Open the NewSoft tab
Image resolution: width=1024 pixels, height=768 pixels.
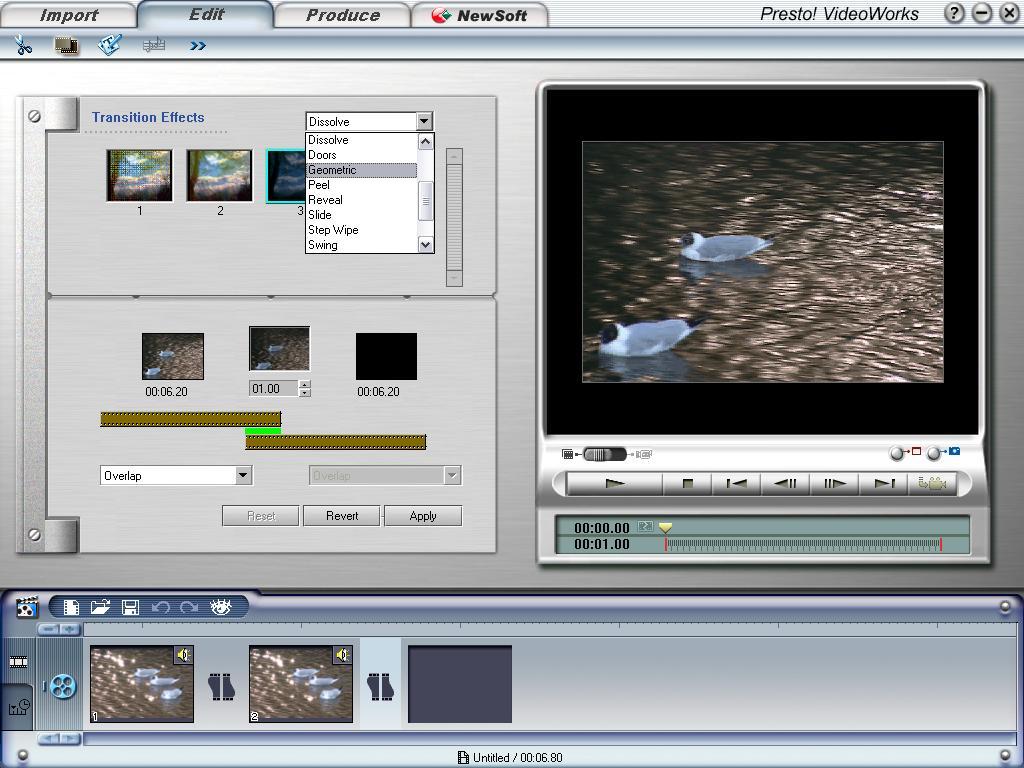pyautogui.click(x=479, y=14)
